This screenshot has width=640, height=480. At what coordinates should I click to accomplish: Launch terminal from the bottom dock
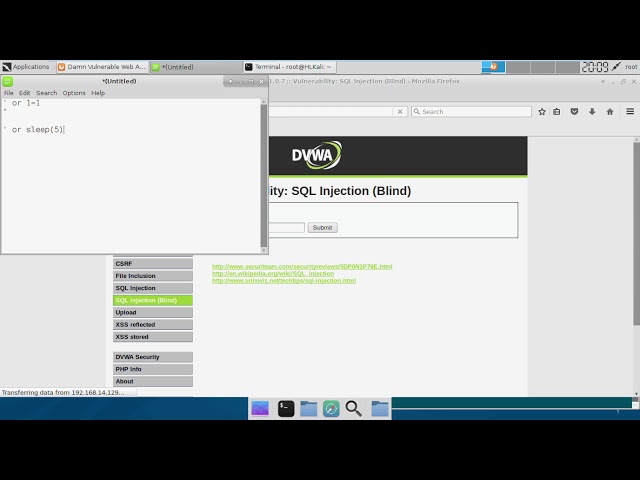click(x=286, y=409)
